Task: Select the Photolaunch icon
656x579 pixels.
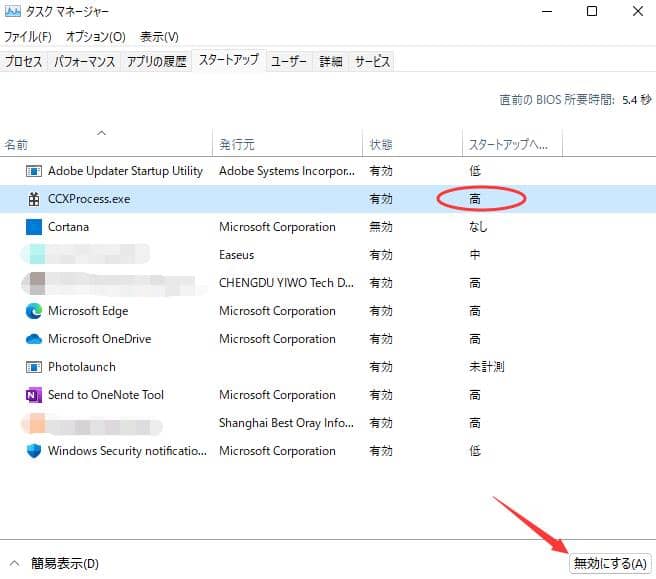Action: [33, 367]
